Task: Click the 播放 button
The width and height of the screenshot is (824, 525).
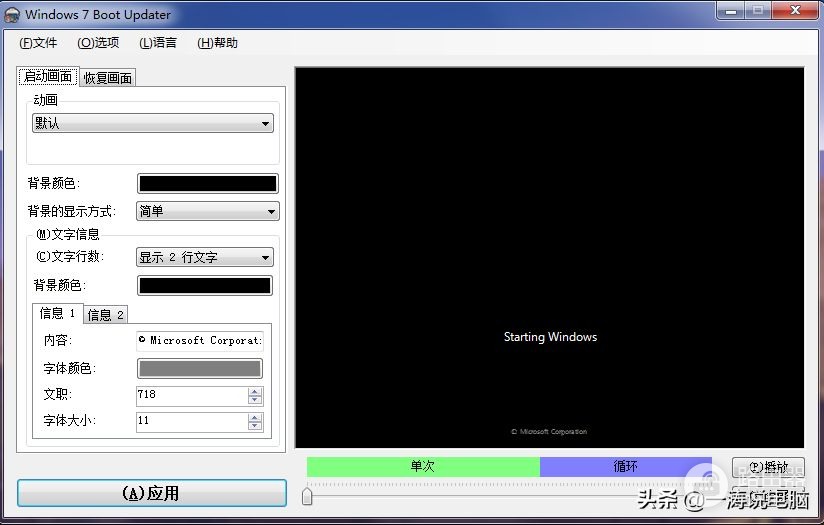Action: [767, 467]
